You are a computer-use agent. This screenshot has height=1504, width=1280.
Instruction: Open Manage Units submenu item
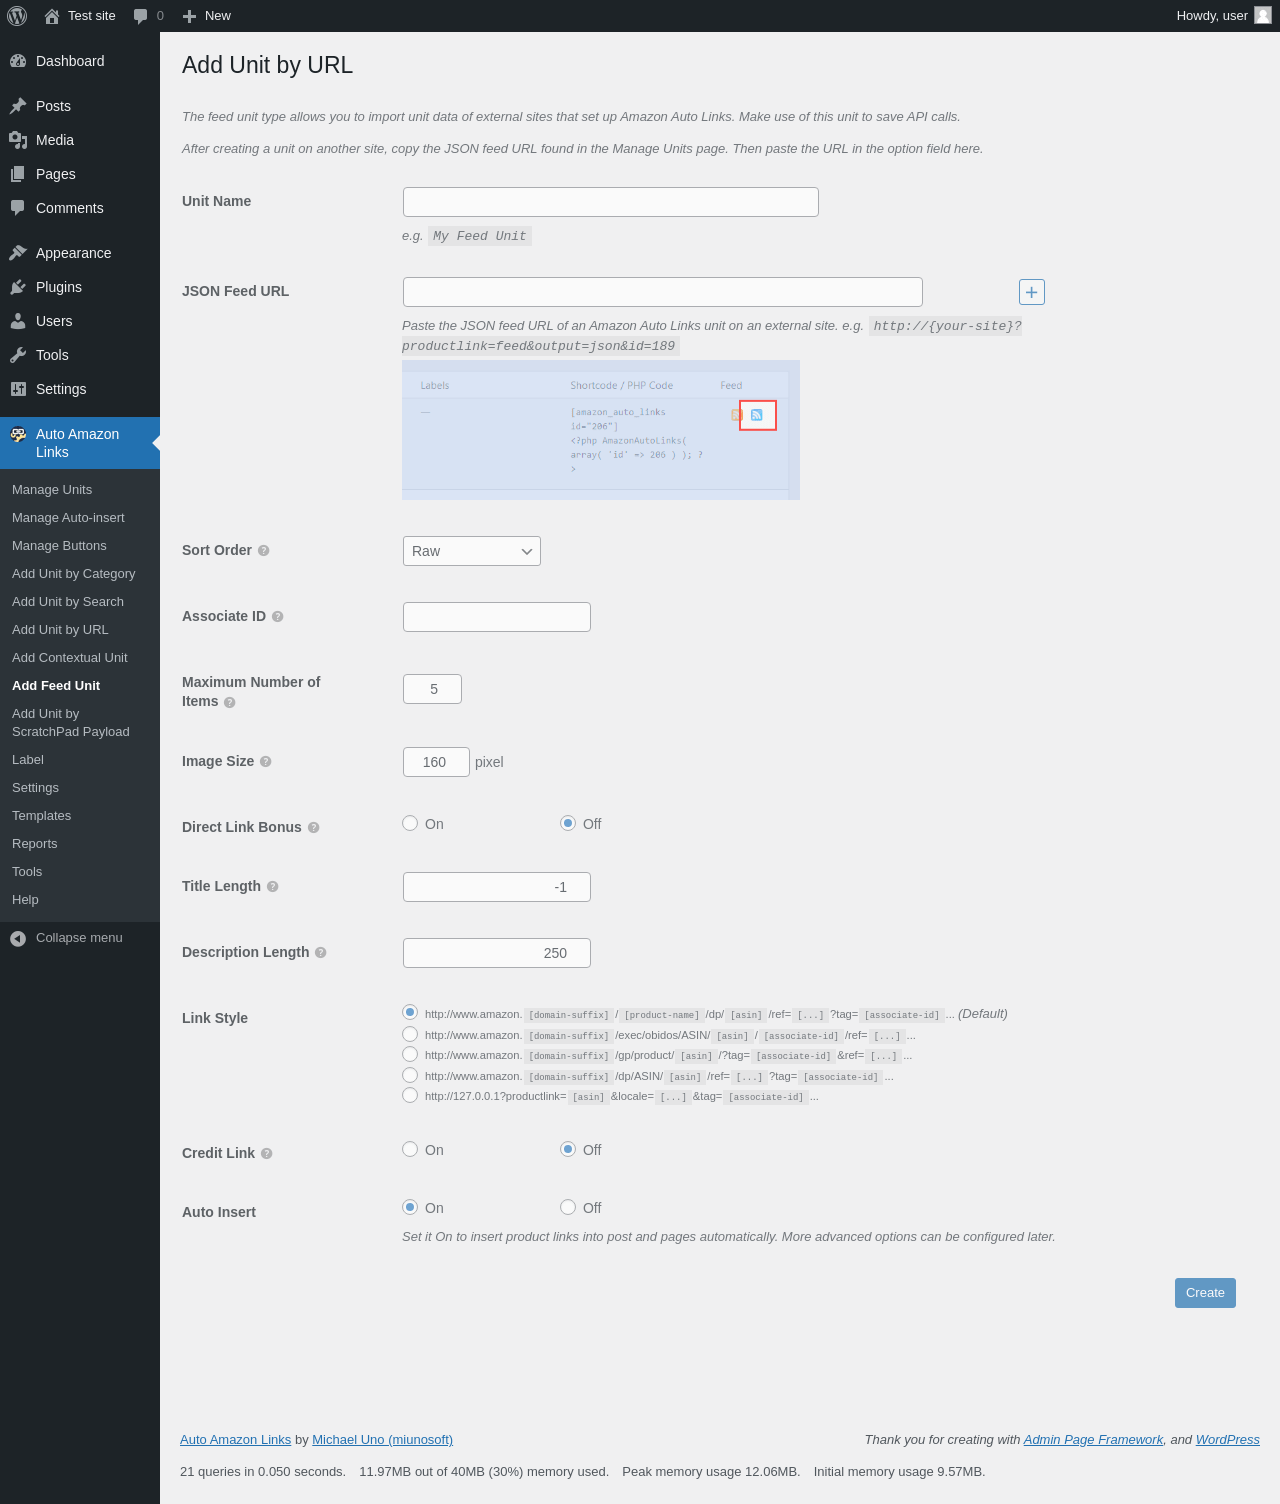pos(80,490)
